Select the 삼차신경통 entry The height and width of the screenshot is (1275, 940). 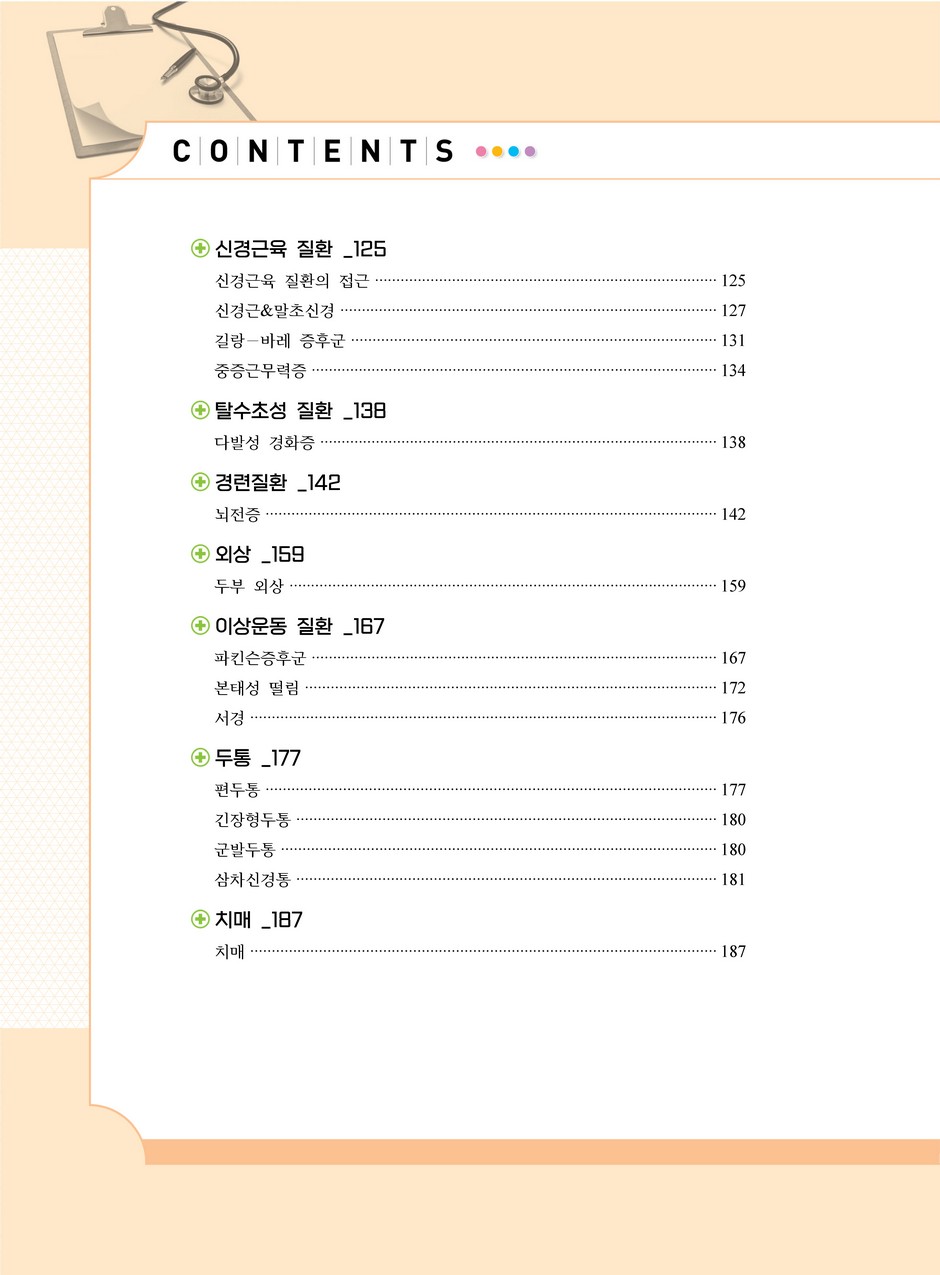tap(480, 880)
